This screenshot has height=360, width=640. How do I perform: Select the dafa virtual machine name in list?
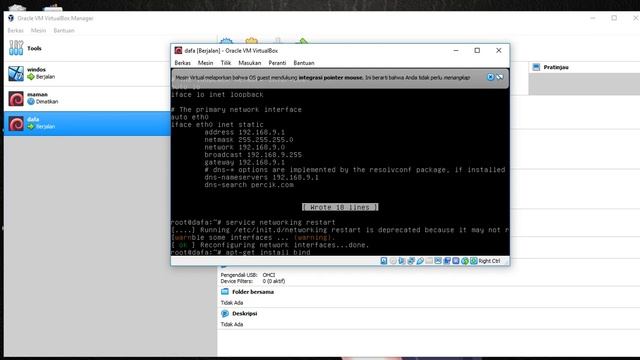click(x=33, y=119)
